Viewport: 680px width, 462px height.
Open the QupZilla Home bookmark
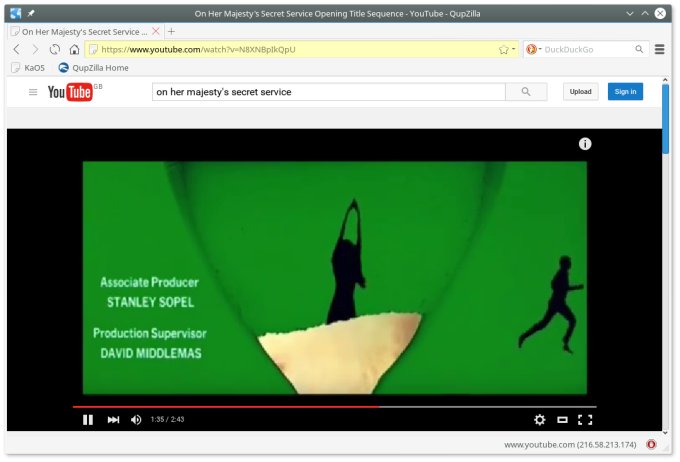(x=93, y=68)
